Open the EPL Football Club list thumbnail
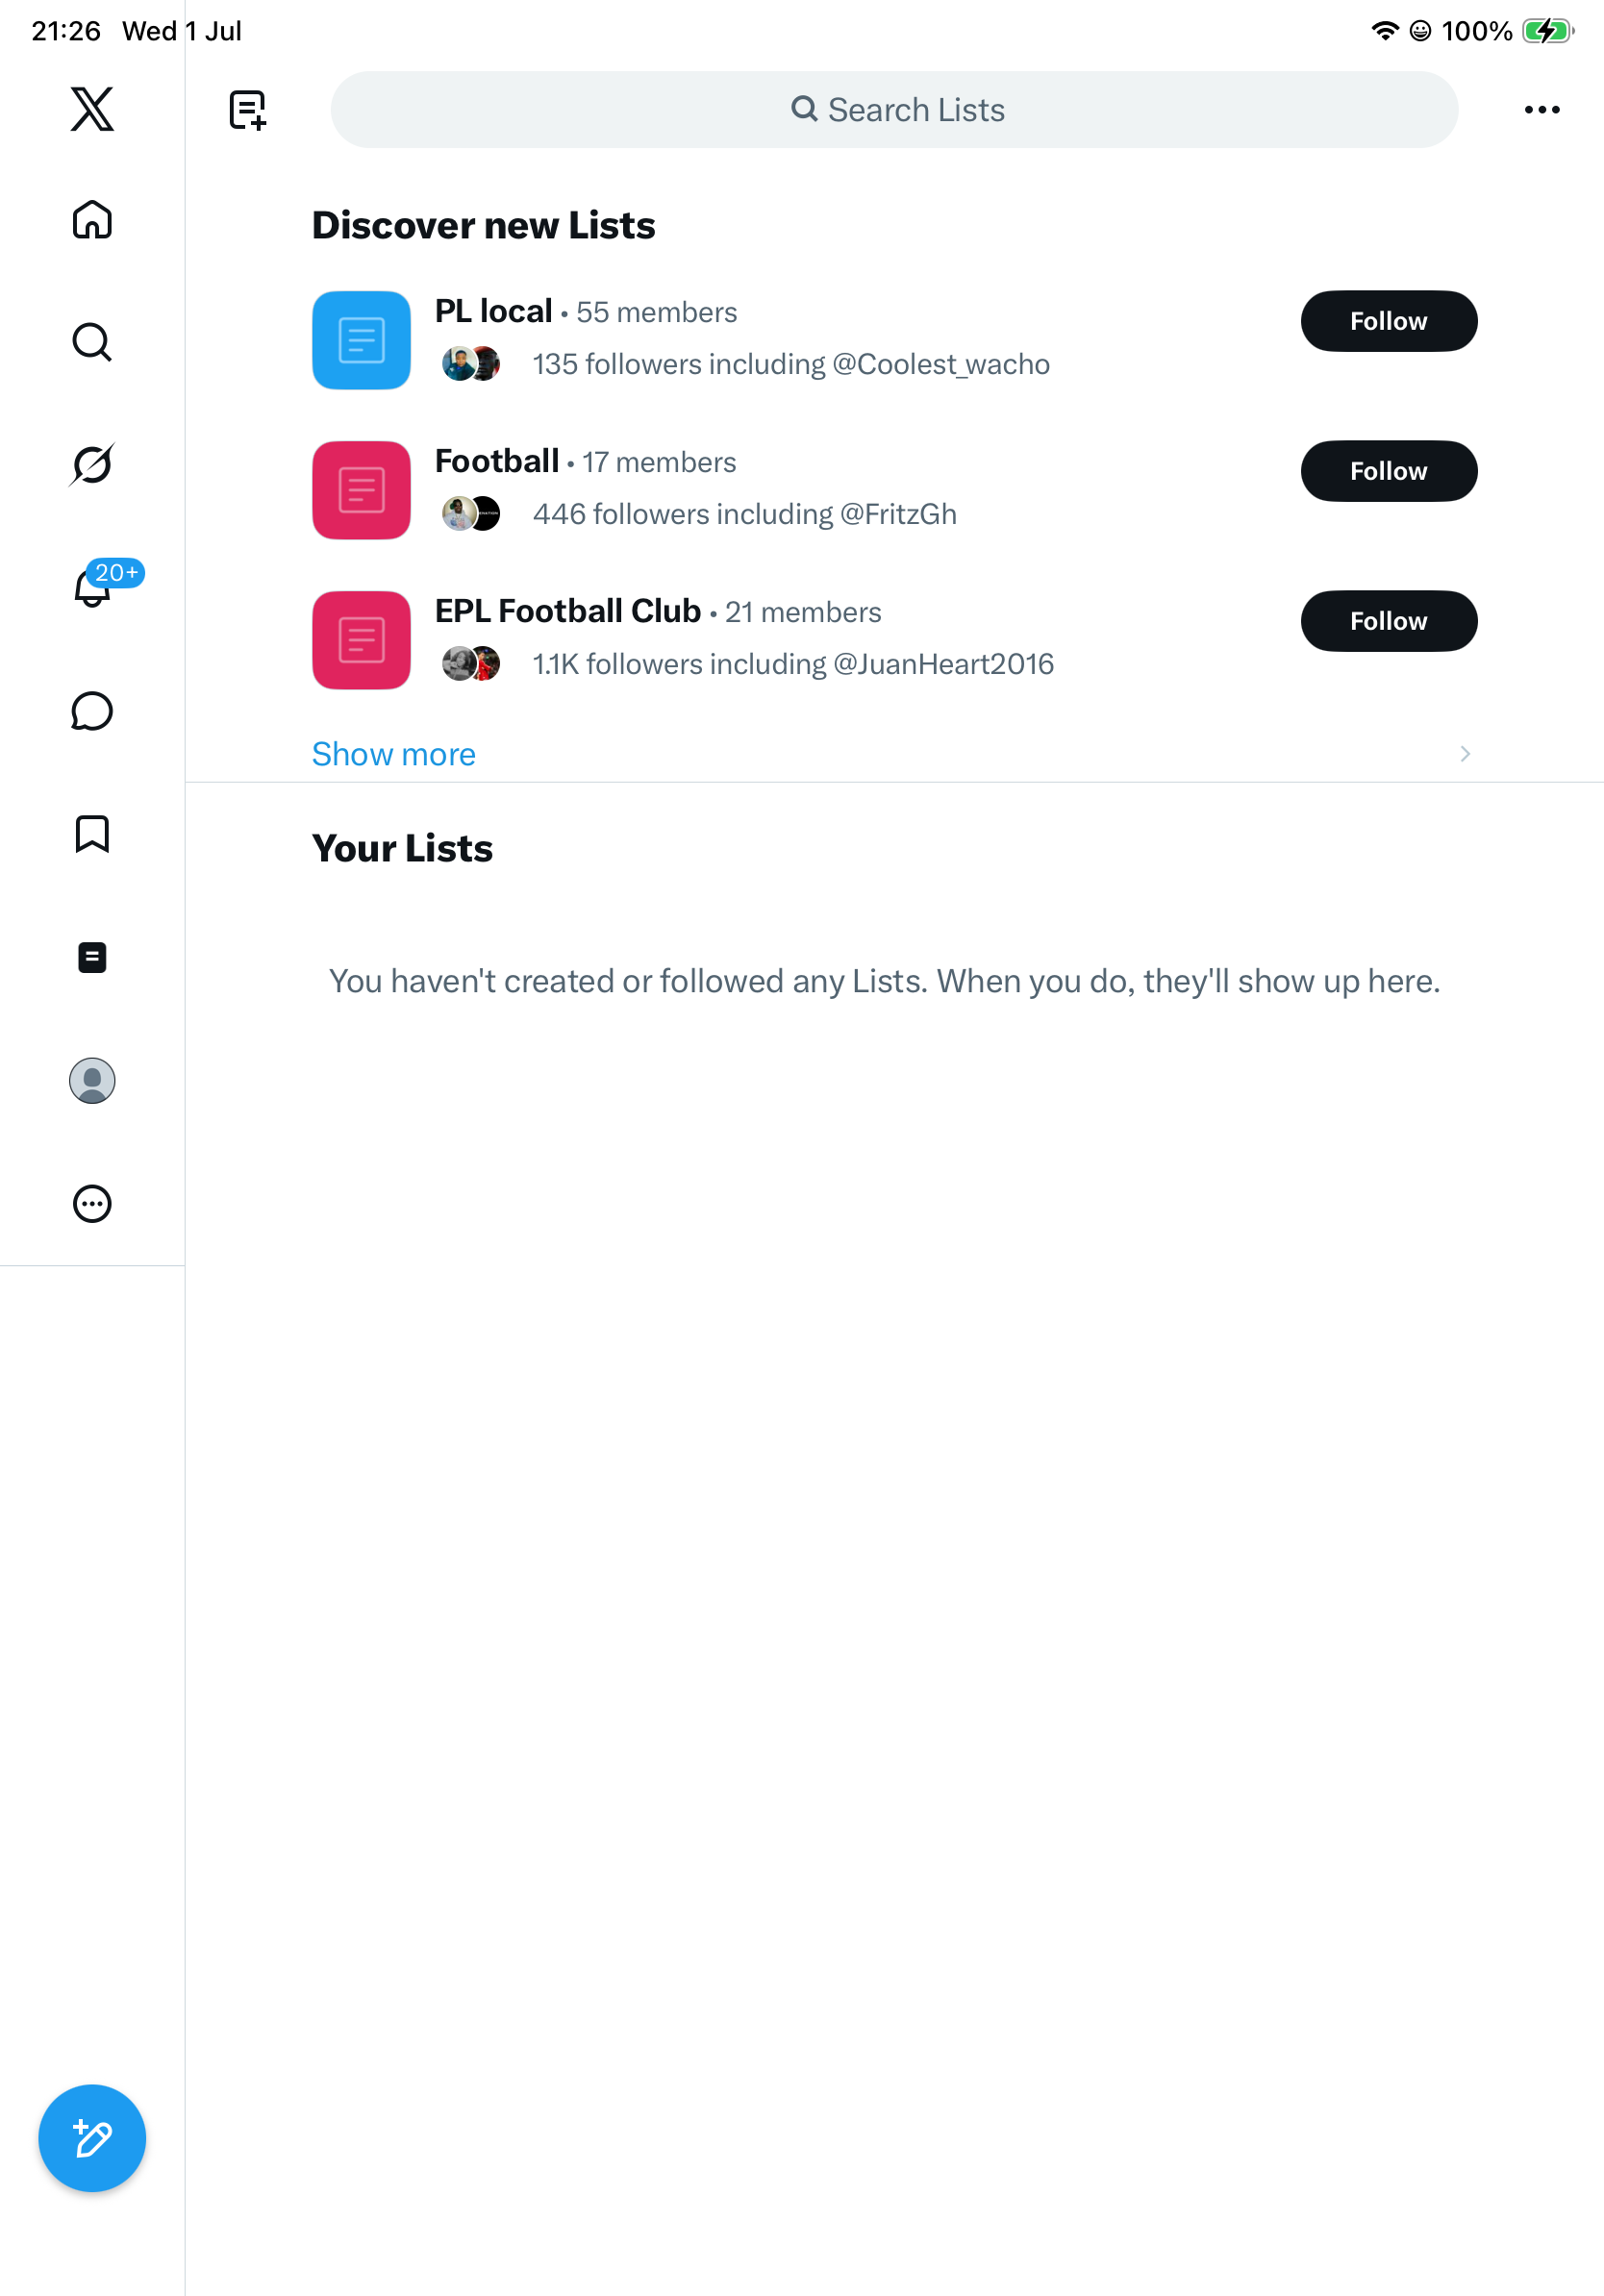 click(361, 640)
